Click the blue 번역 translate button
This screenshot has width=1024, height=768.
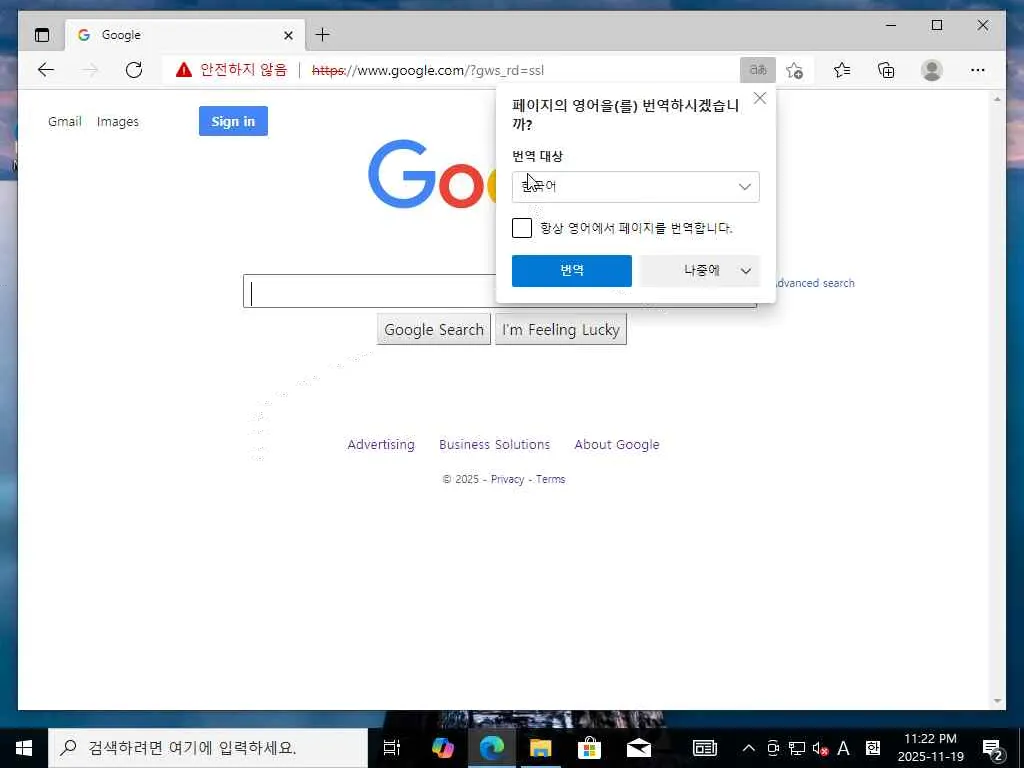coord(571,270)
